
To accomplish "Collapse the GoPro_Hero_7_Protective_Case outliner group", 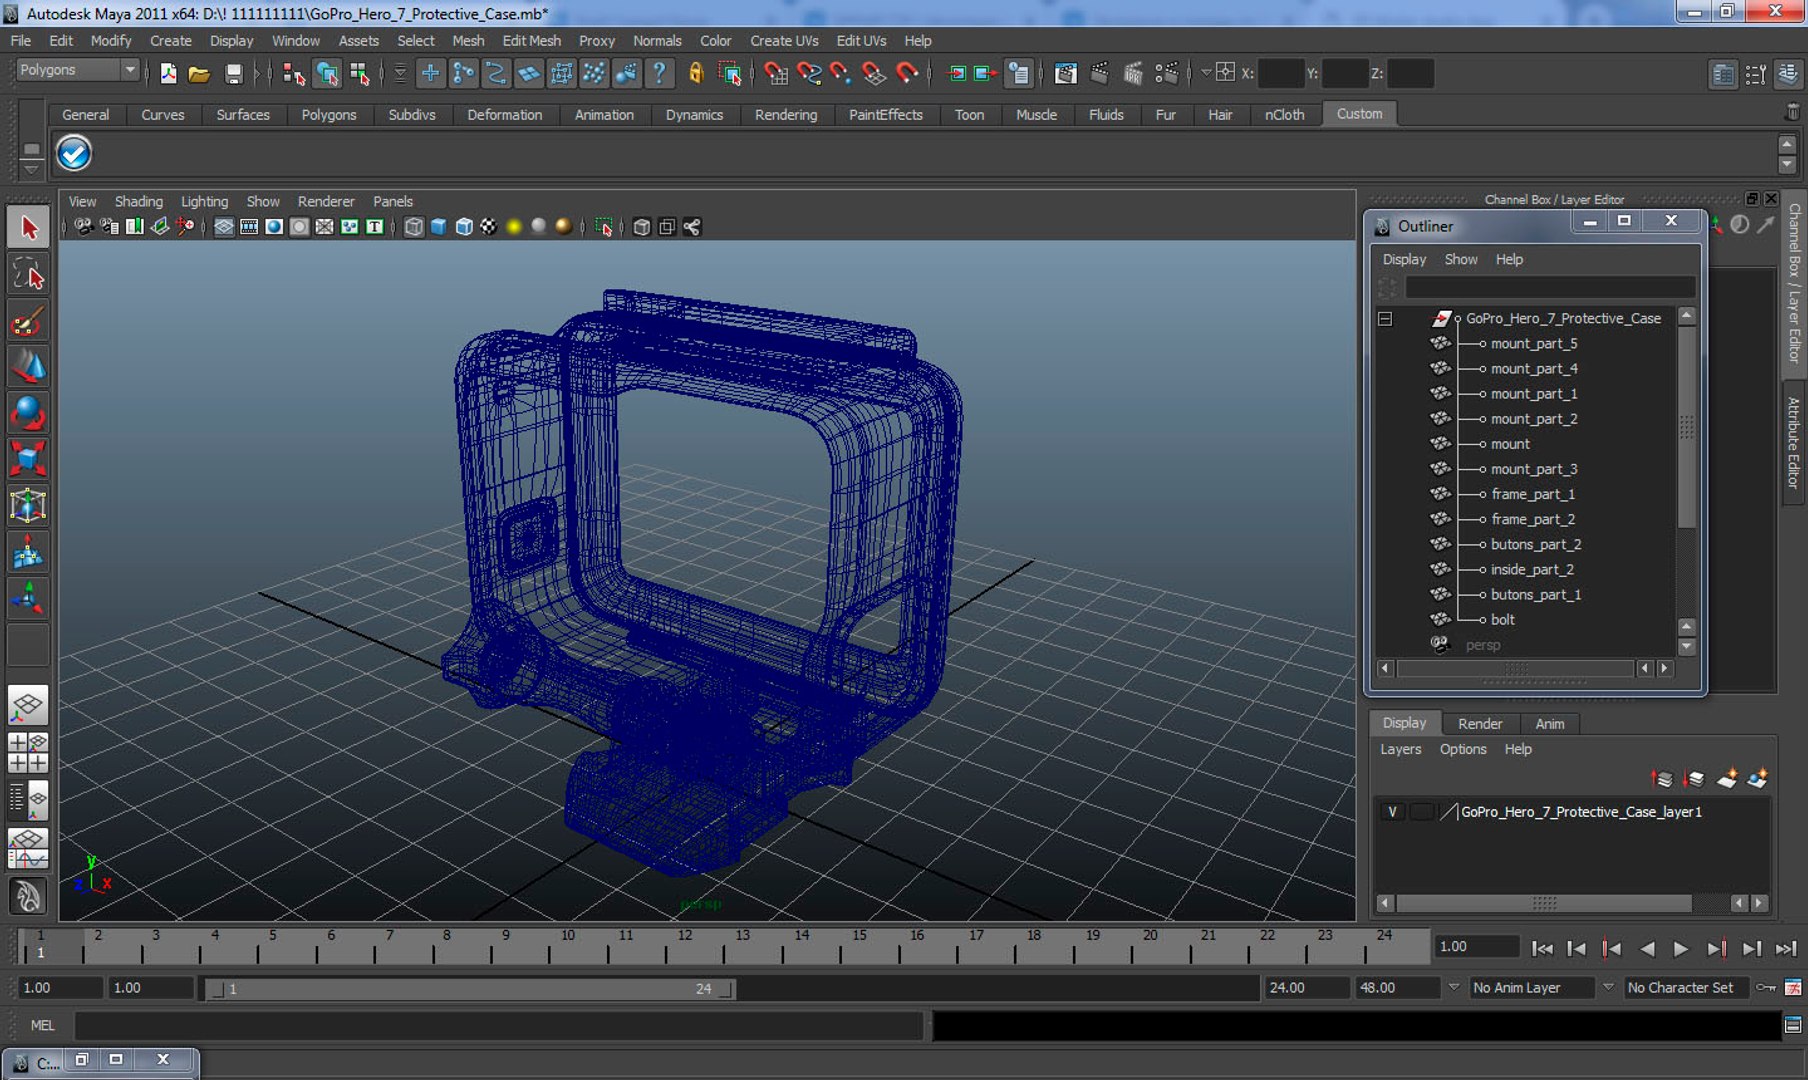I will [1385, 319].
